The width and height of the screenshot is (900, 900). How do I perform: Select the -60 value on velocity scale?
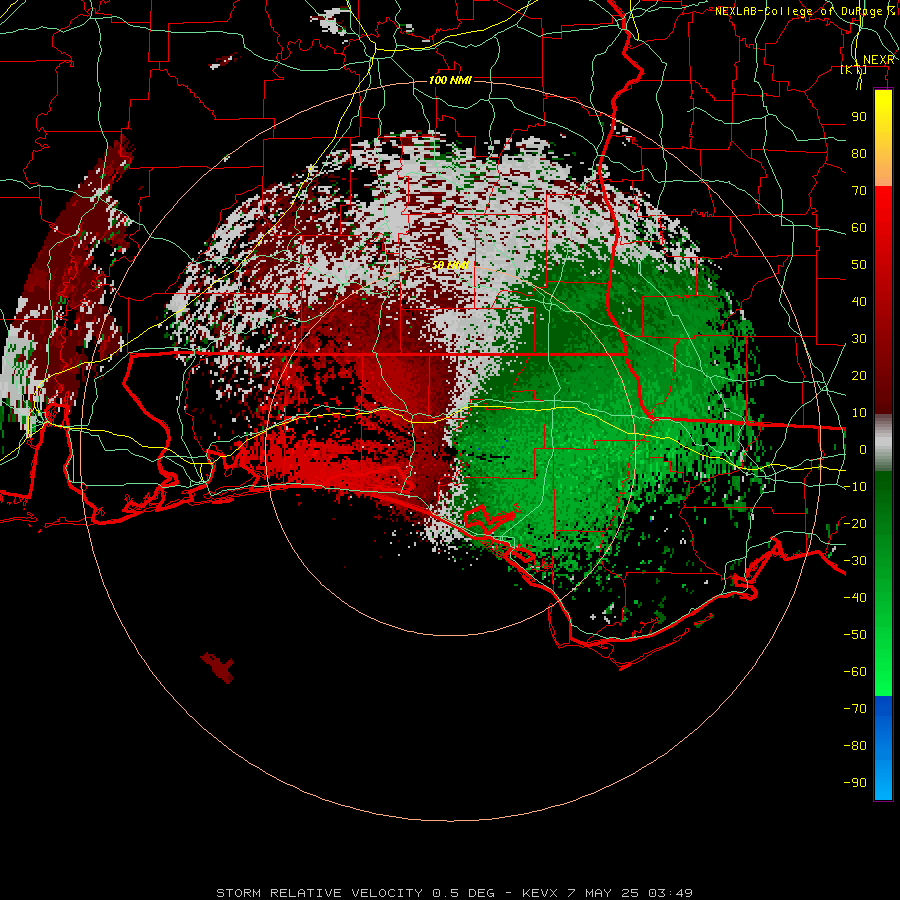[855, 672]
